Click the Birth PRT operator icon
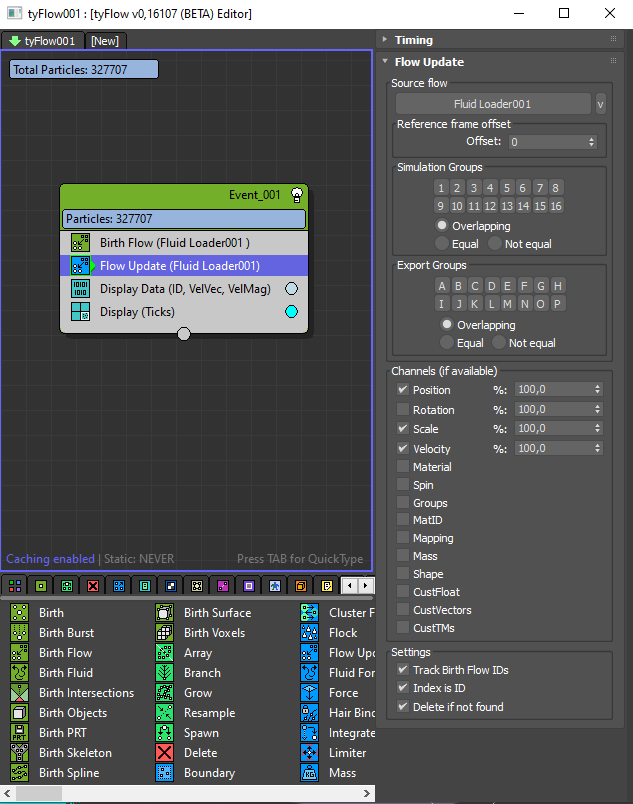Viewport: 633px width, 804px height. click(19, 733)
